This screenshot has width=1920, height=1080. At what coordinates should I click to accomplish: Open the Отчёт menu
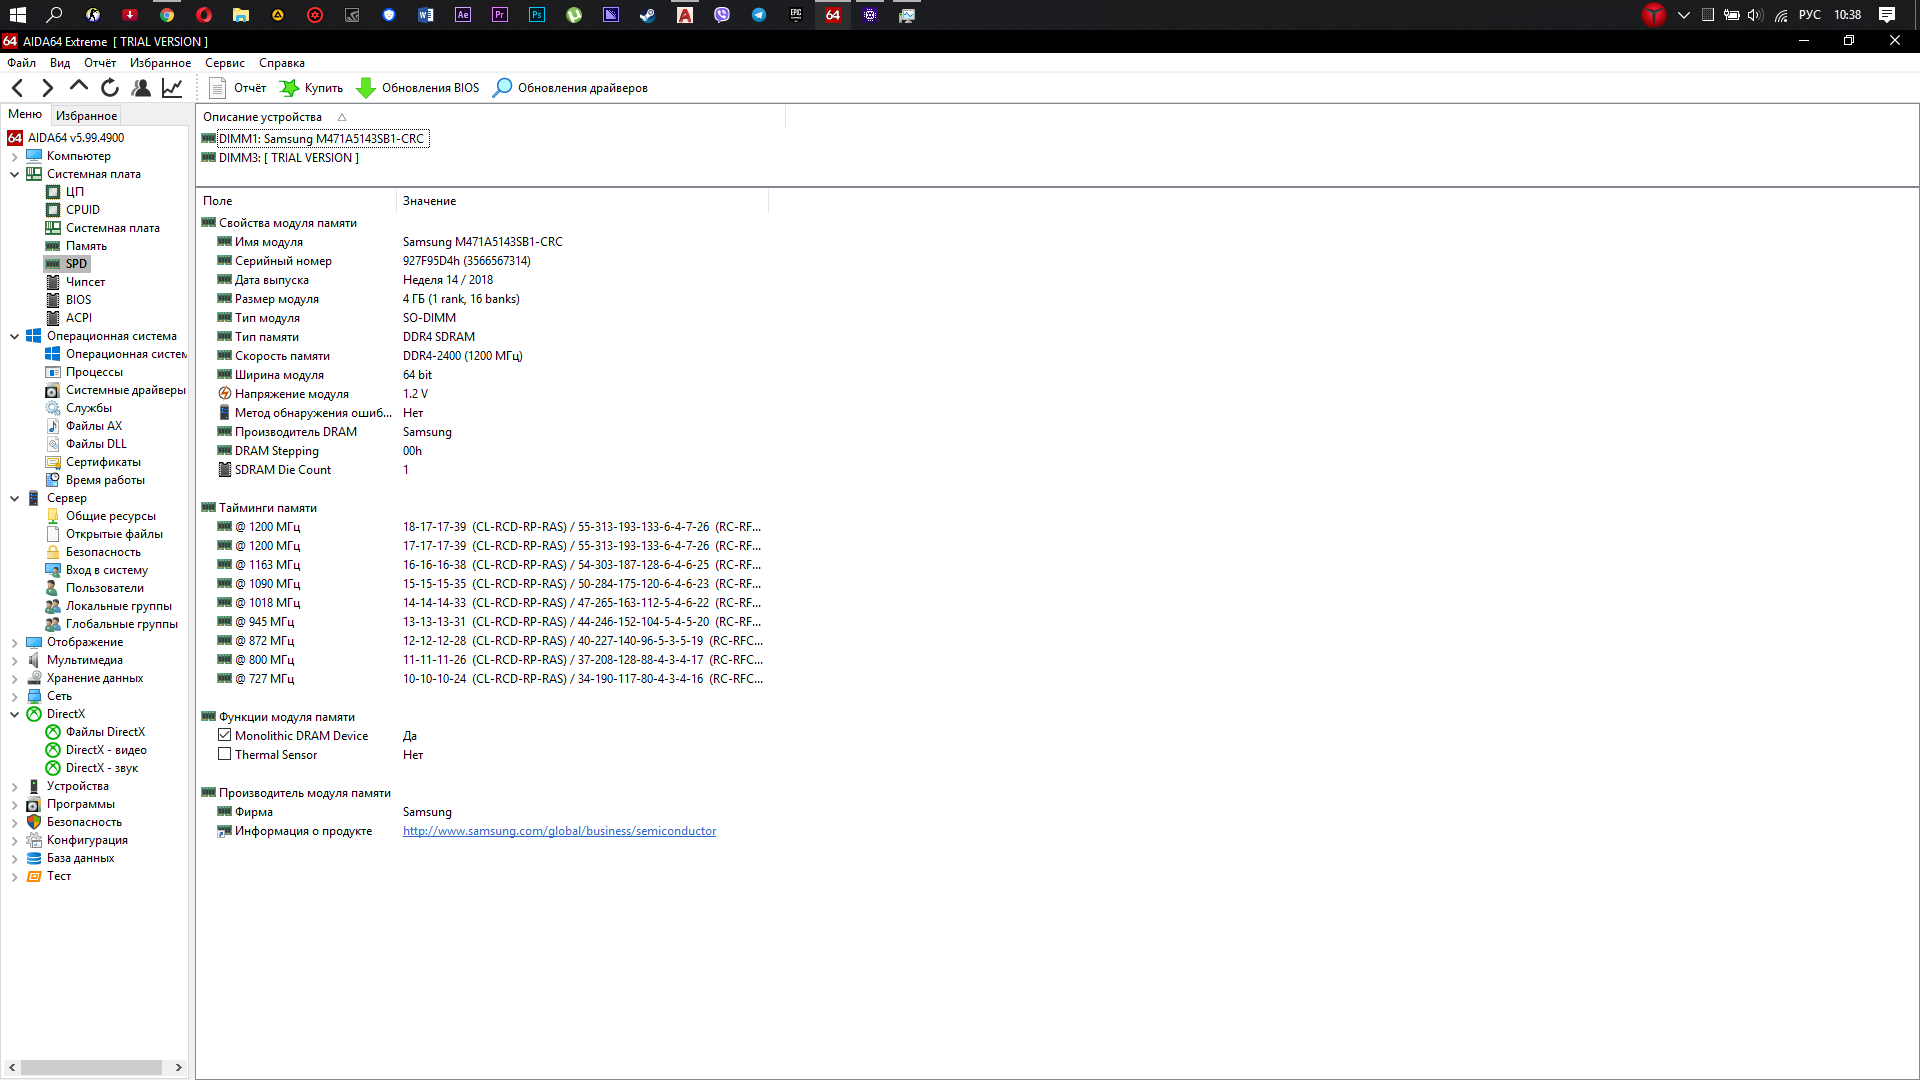[x=100, y=63]
